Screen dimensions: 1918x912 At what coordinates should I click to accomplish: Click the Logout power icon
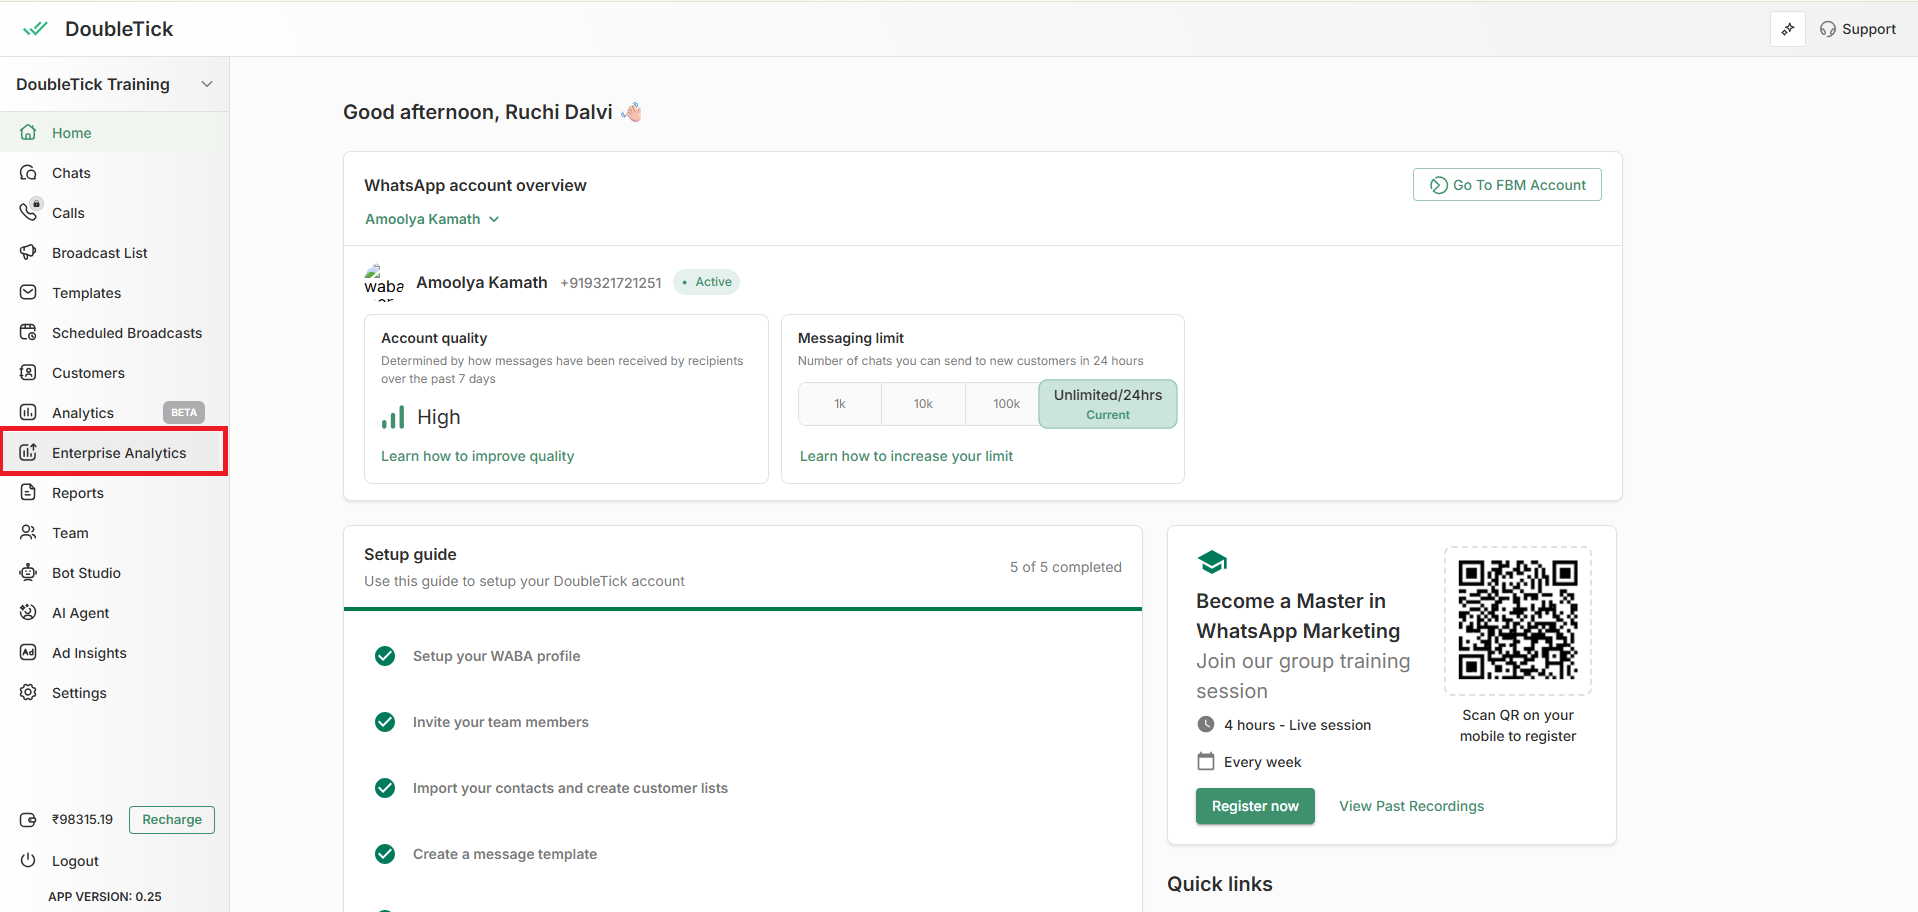28,861
